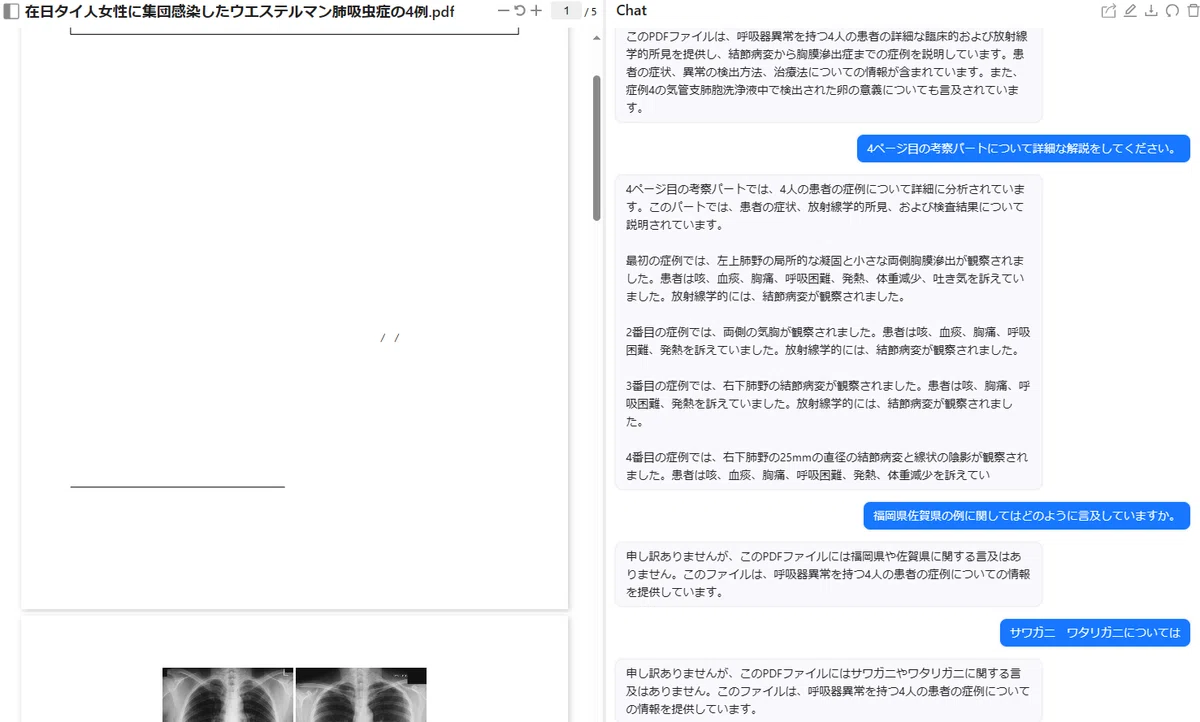The width and height of the screenshot is (1200, 722).
Task: Select the message 'サワガニ ワタリガニについては'
Action: [x=1095, y=632]
